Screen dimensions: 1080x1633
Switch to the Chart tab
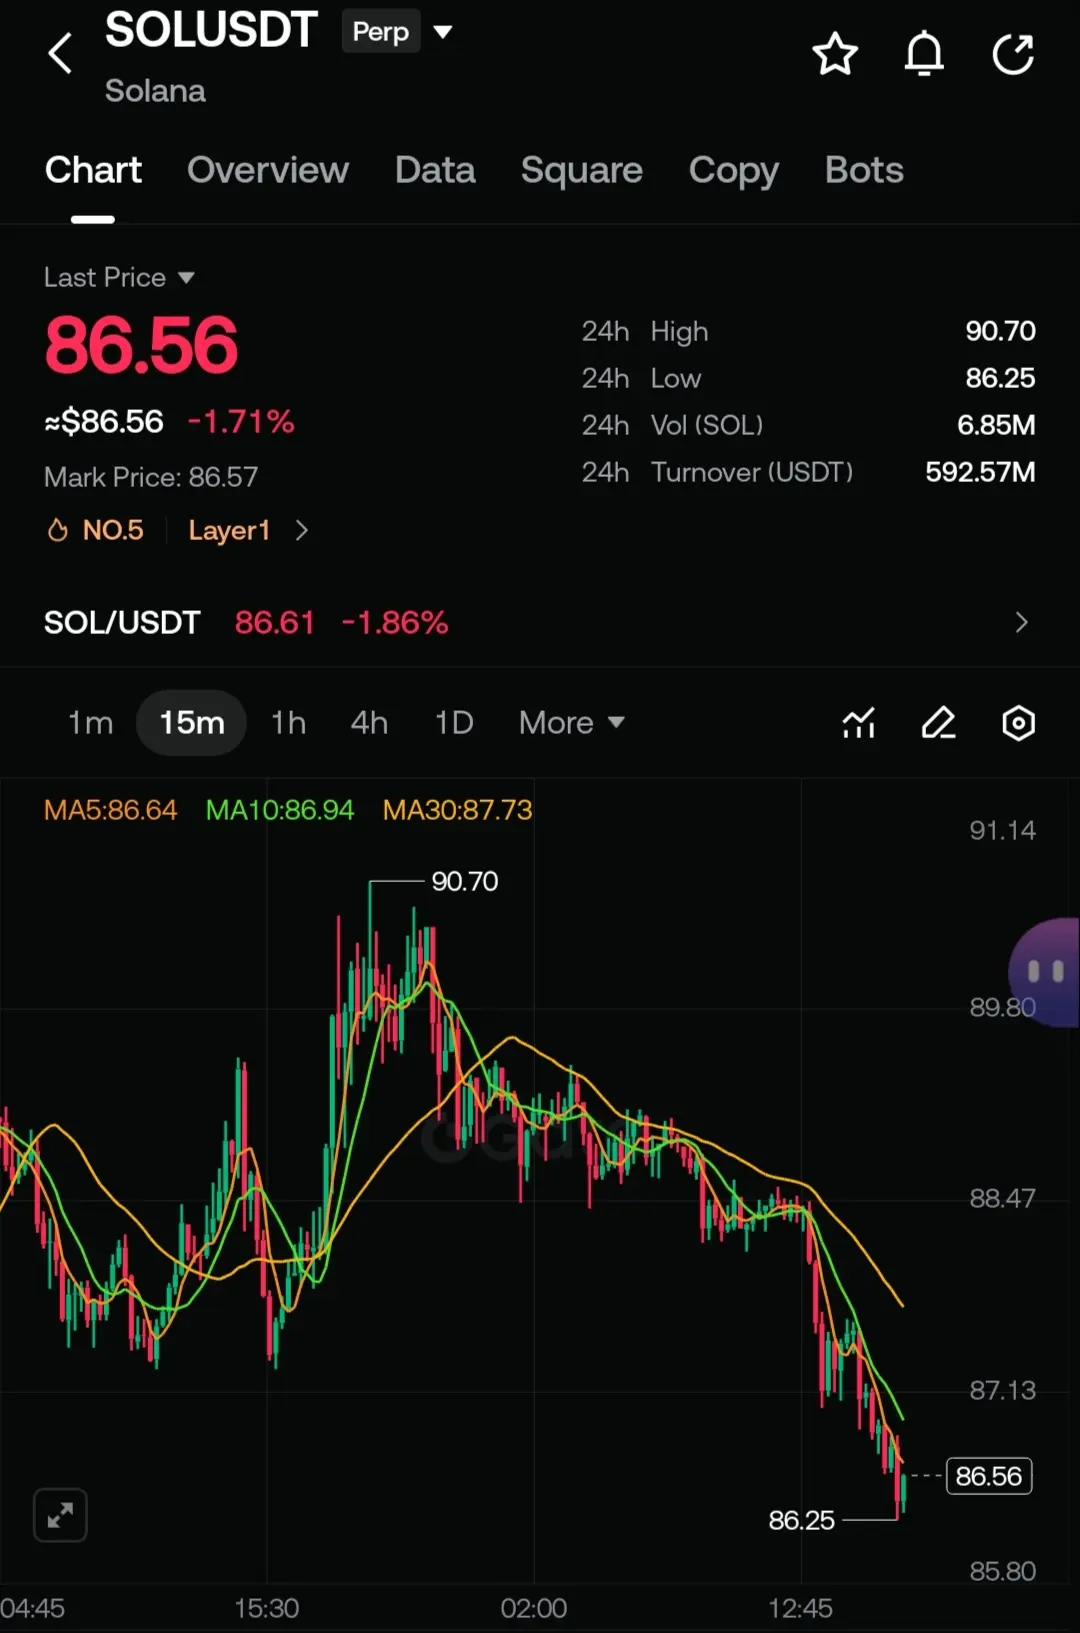point(93,170)
